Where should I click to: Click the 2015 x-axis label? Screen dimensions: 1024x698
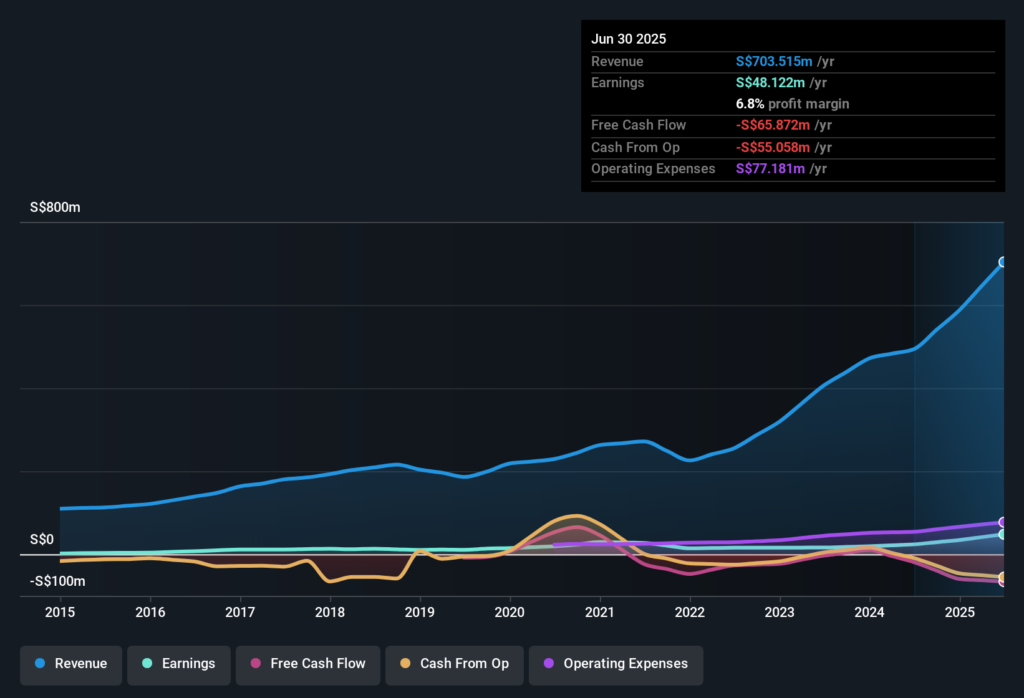coord(60,612)
